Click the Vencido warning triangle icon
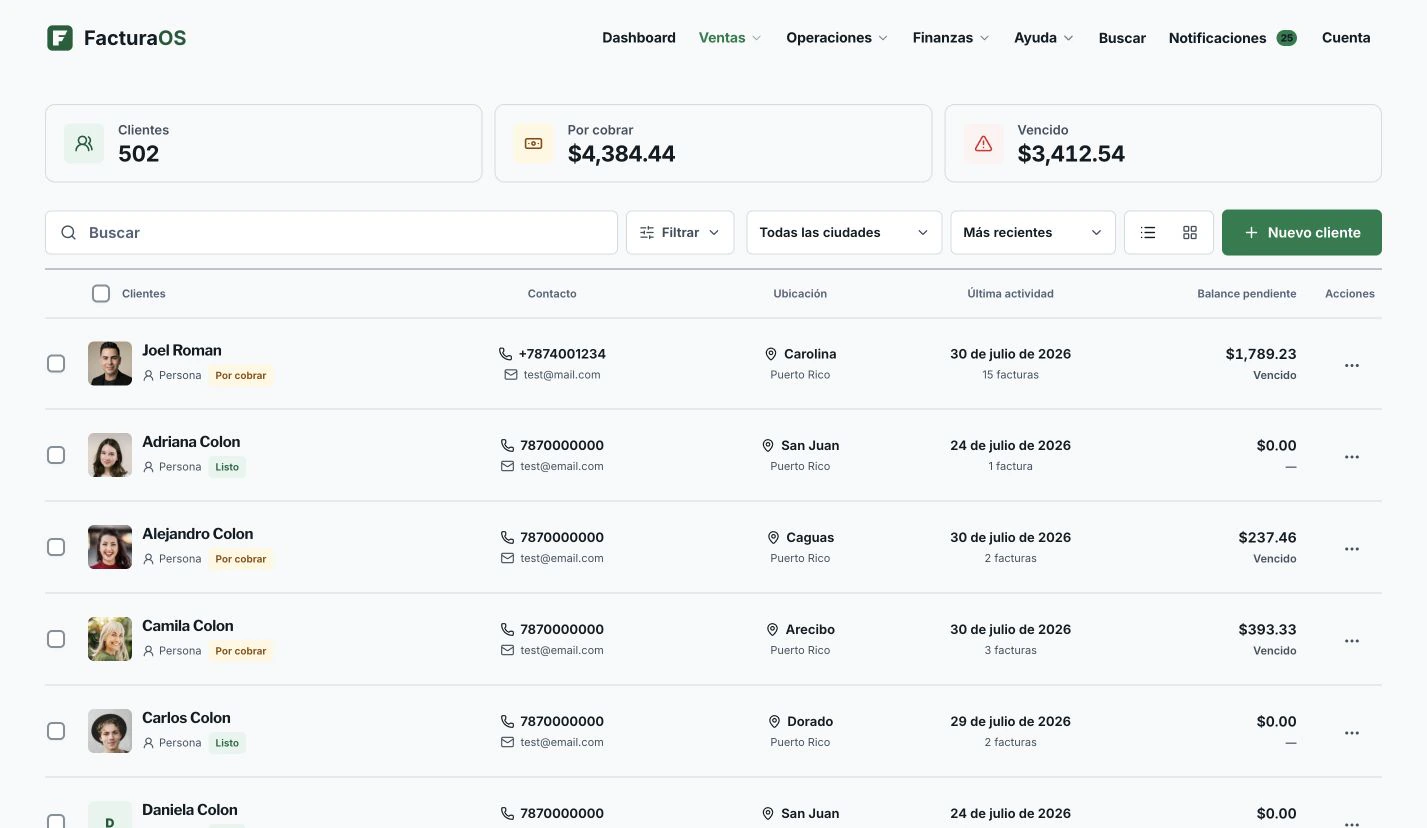The image size is (1427, 828). point(983,143)
